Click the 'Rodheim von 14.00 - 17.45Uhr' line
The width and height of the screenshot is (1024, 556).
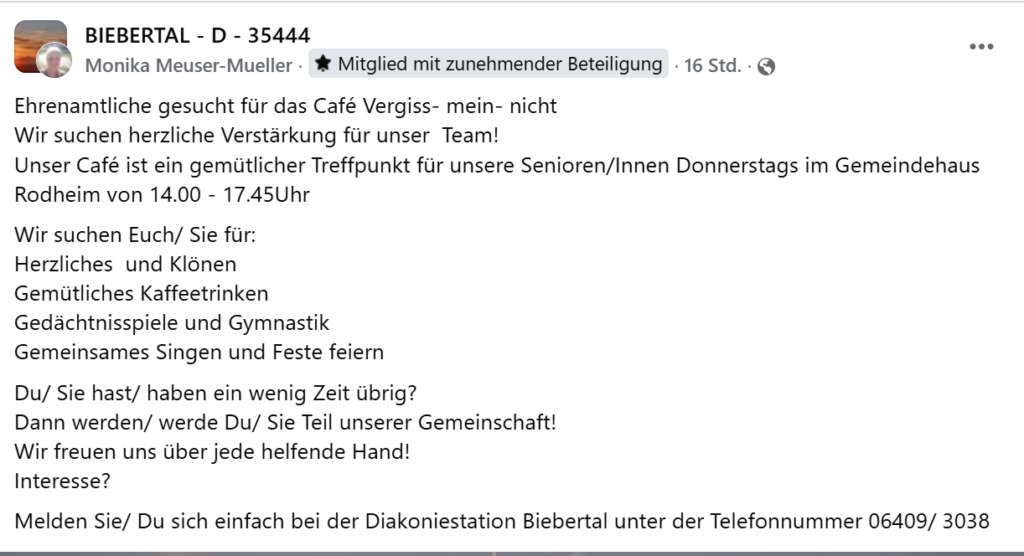[x=162, y=194]
